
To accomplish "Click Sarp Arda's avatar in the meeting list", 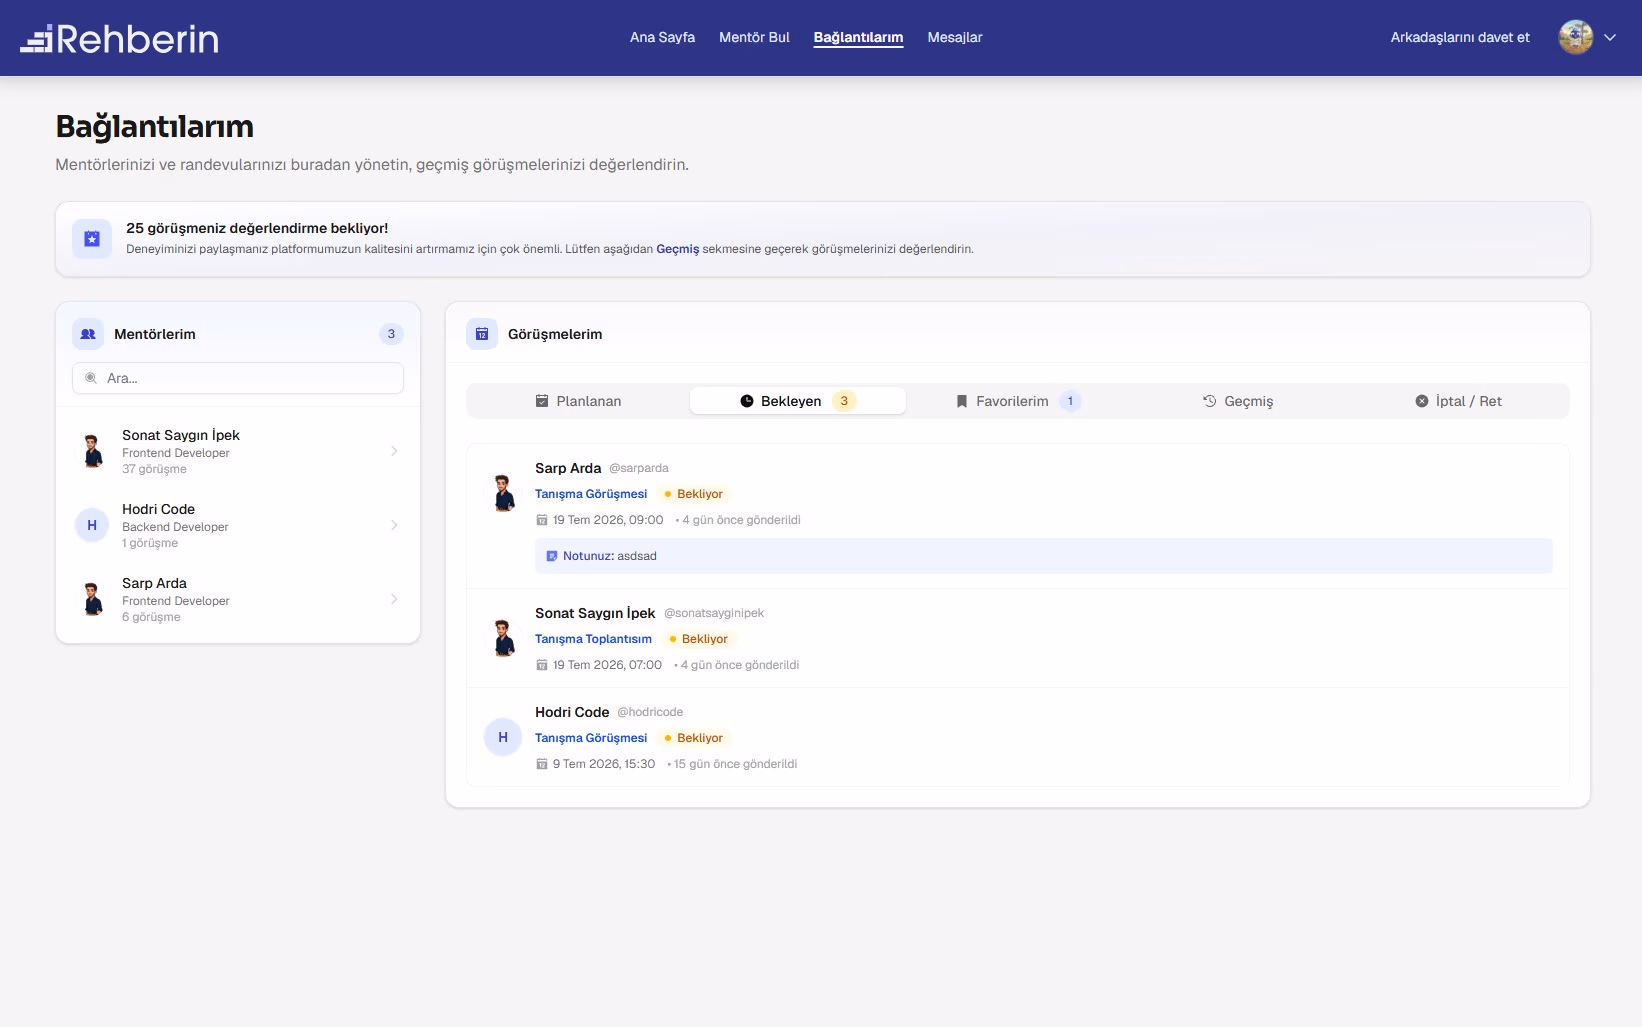I will coord(504,493).
